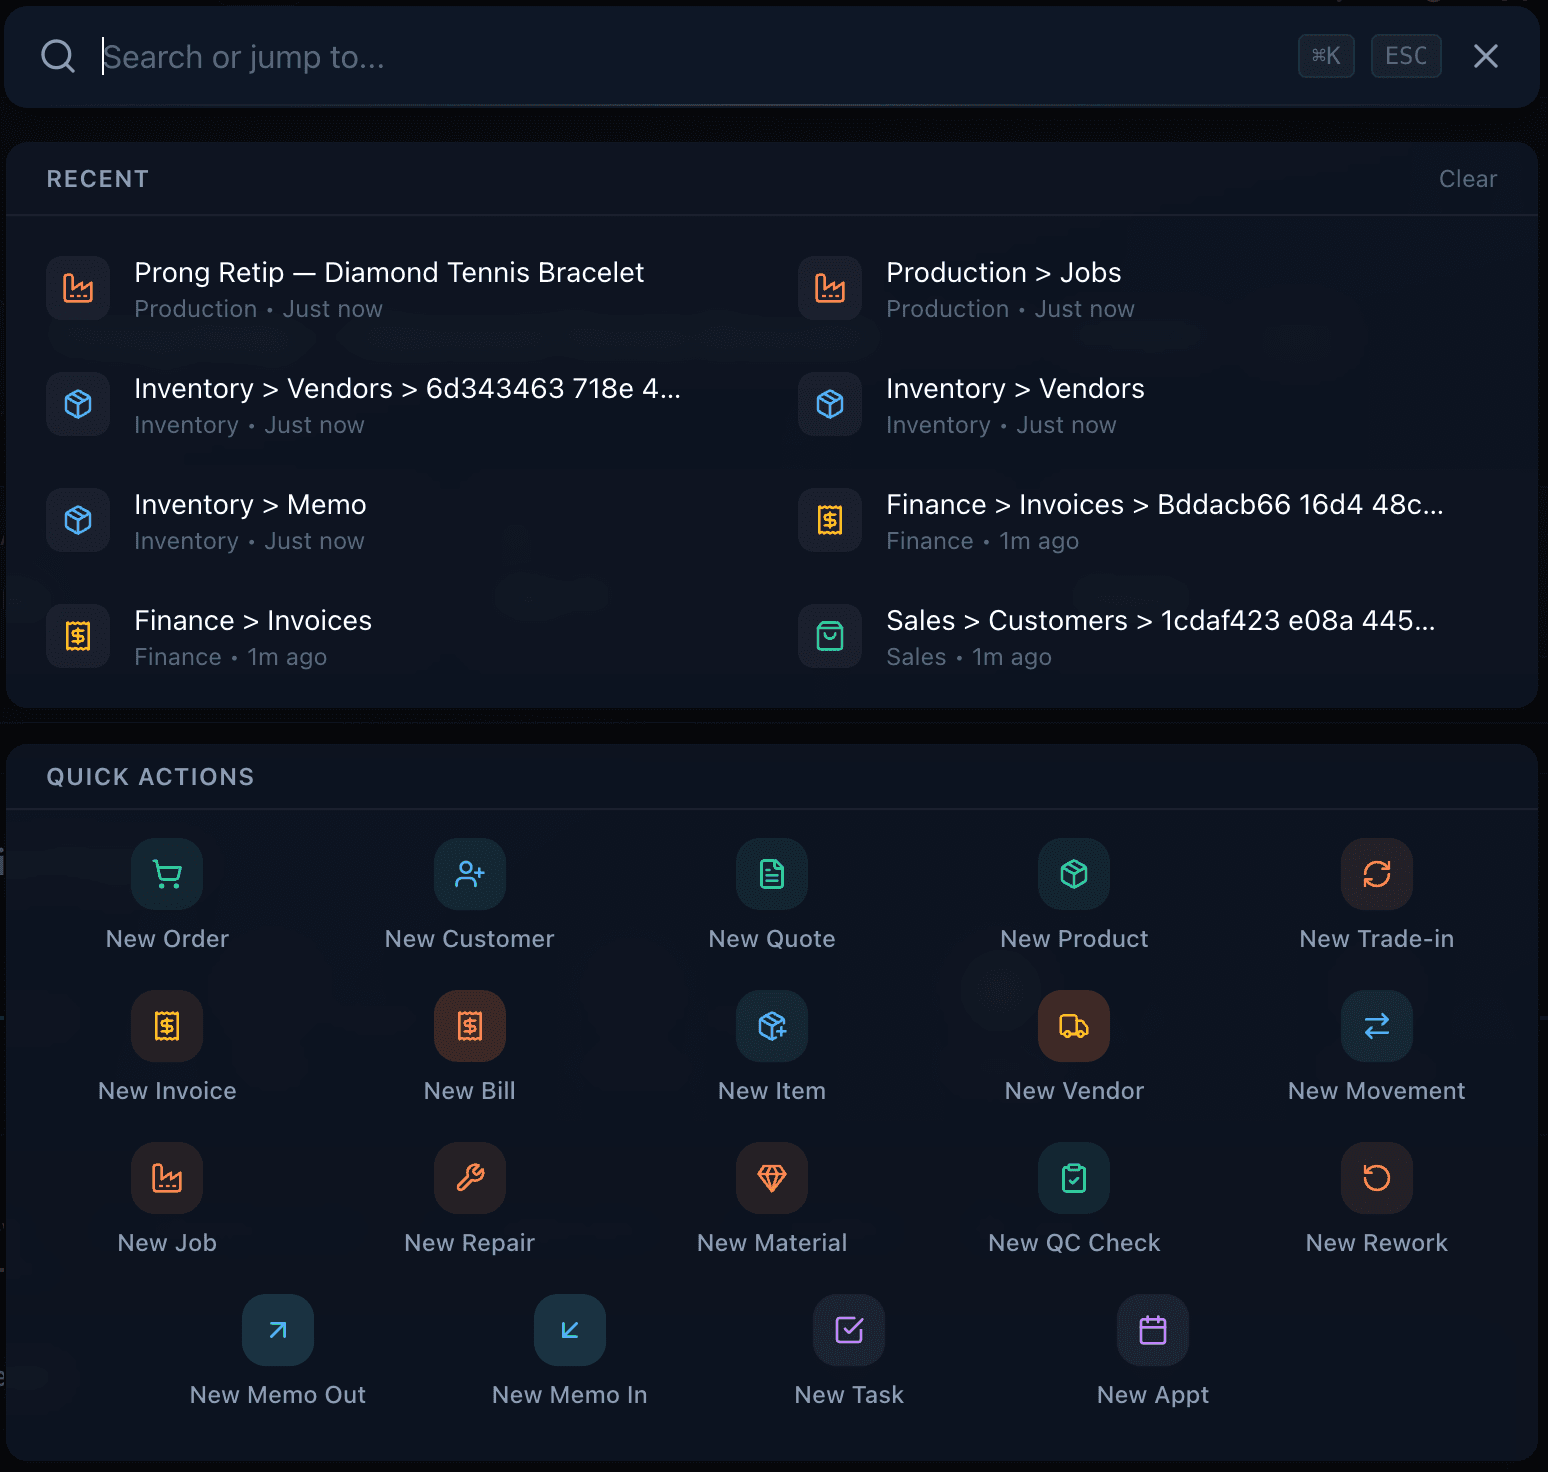Click the box icon beside Inventory > Memo
Viewport: 1548px width, 1472px height.
tap(78, 520)
